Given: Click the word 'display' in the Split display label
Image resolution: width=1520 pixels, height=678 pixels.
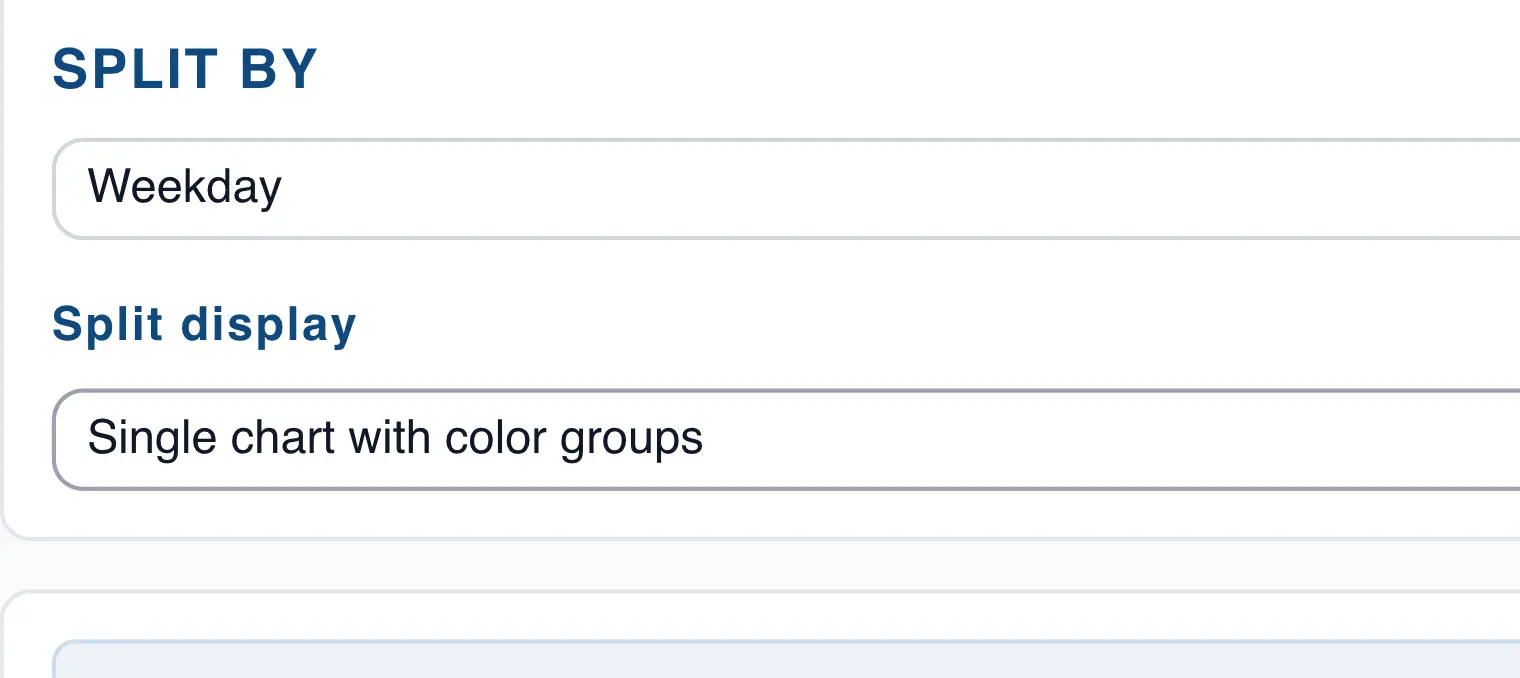Looking at the screenshot, I should 268,325.
